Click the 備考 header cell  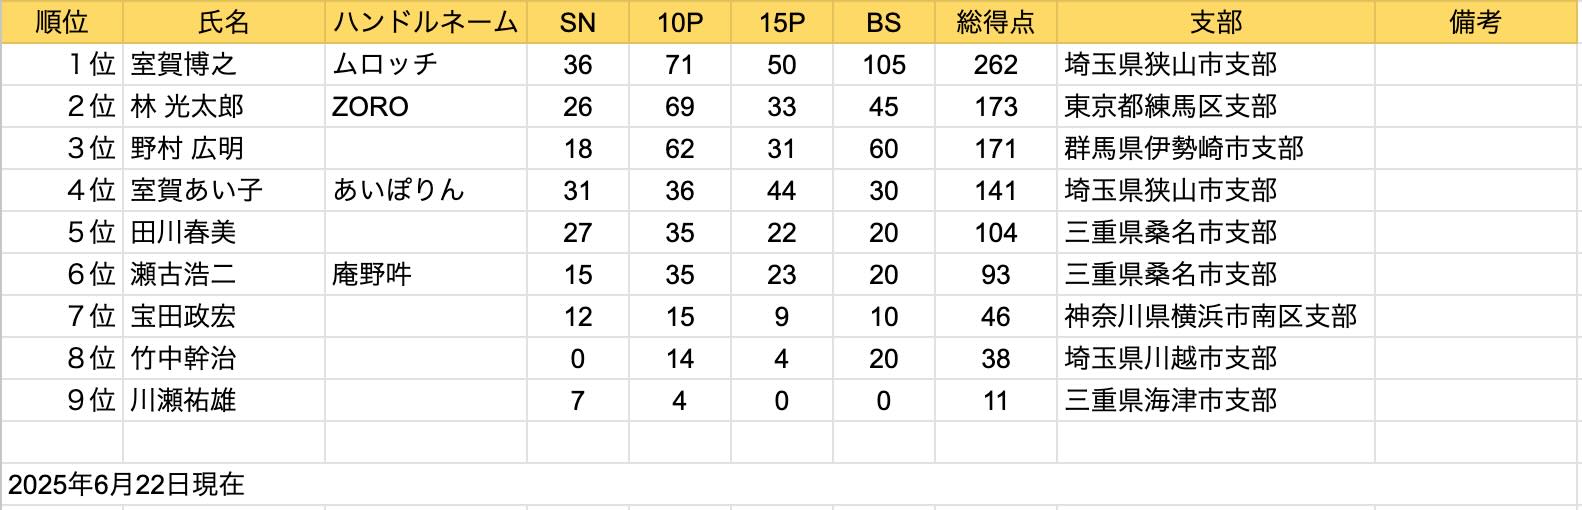pyautogui.click(x=1476, y=22)
